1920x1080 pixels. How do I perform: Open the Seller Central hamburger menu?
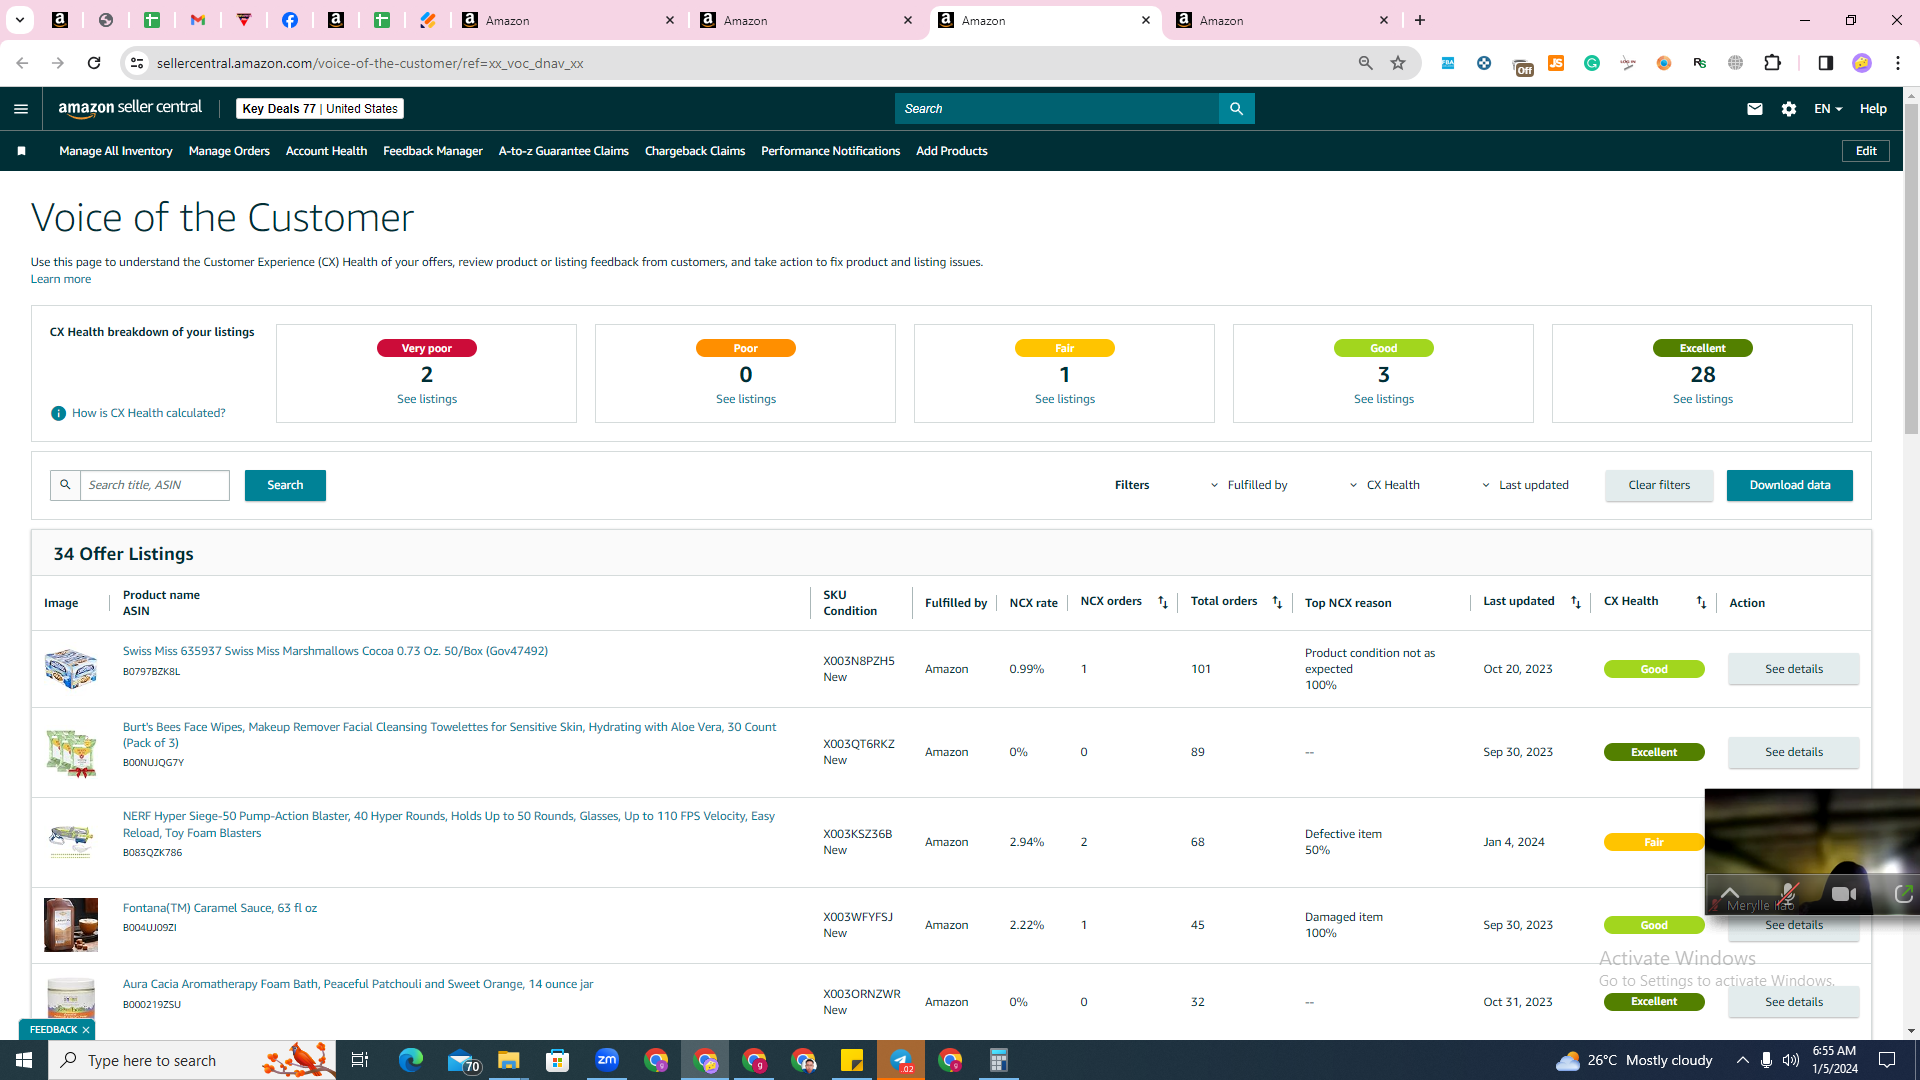[21, 109]
